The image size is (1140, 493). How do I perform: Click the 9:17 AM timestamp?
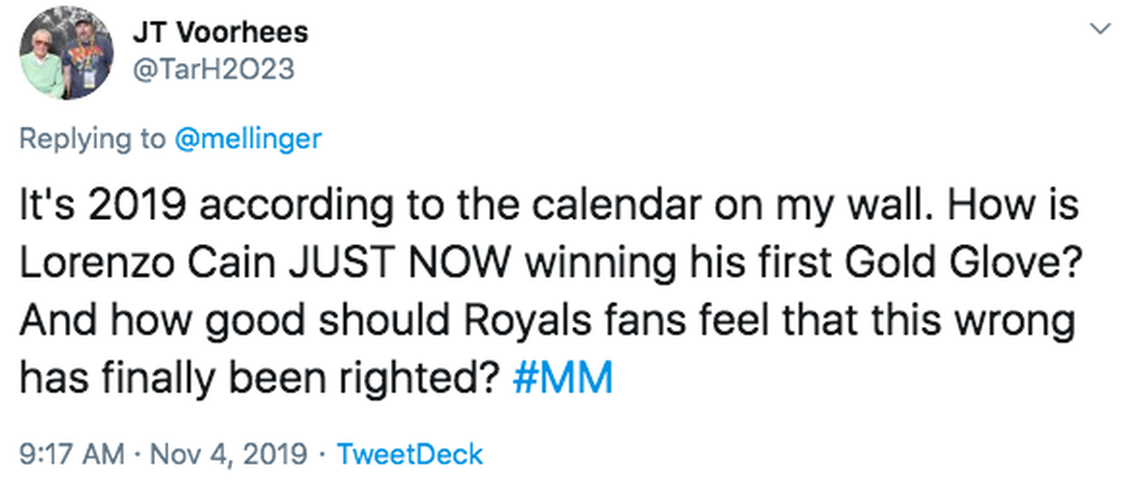point(73,455)
